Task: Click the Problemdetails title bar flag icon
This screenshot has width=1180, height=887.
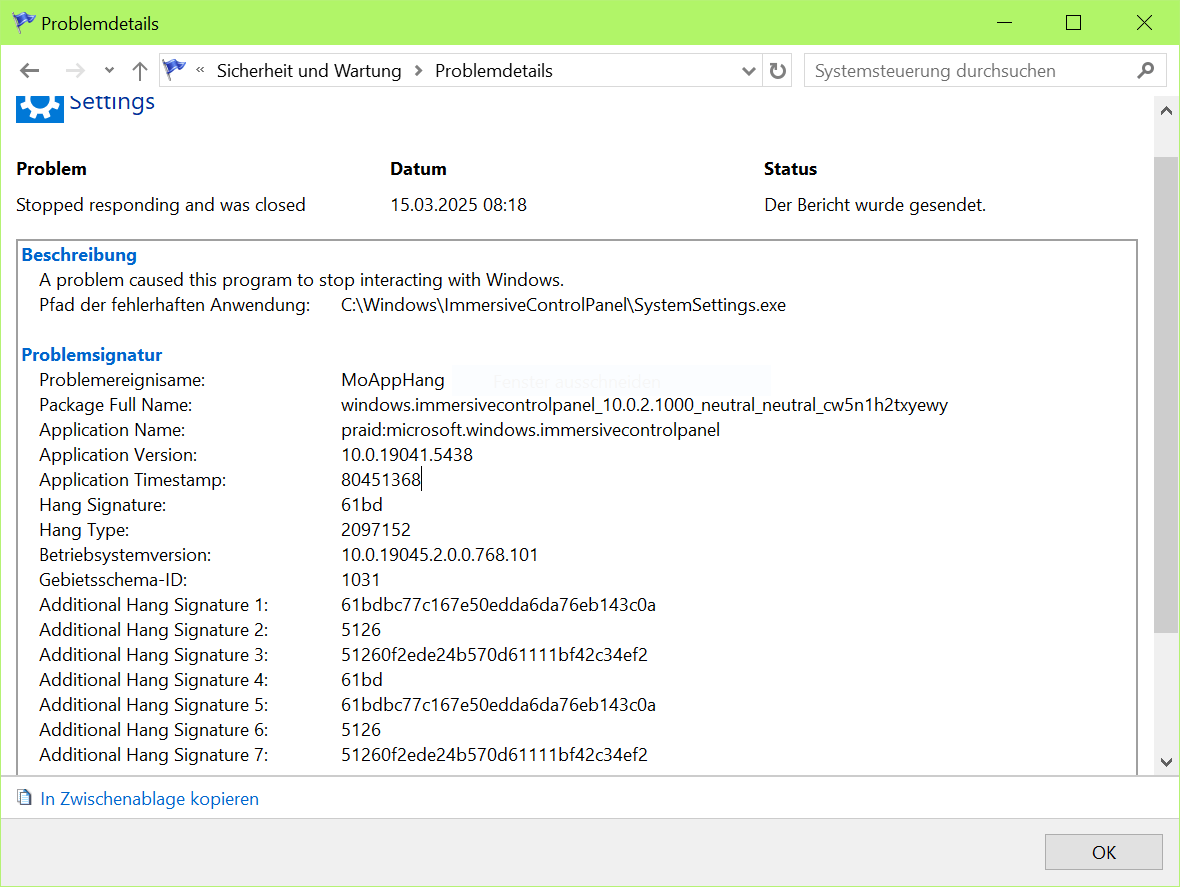Action: click(23, 23)
